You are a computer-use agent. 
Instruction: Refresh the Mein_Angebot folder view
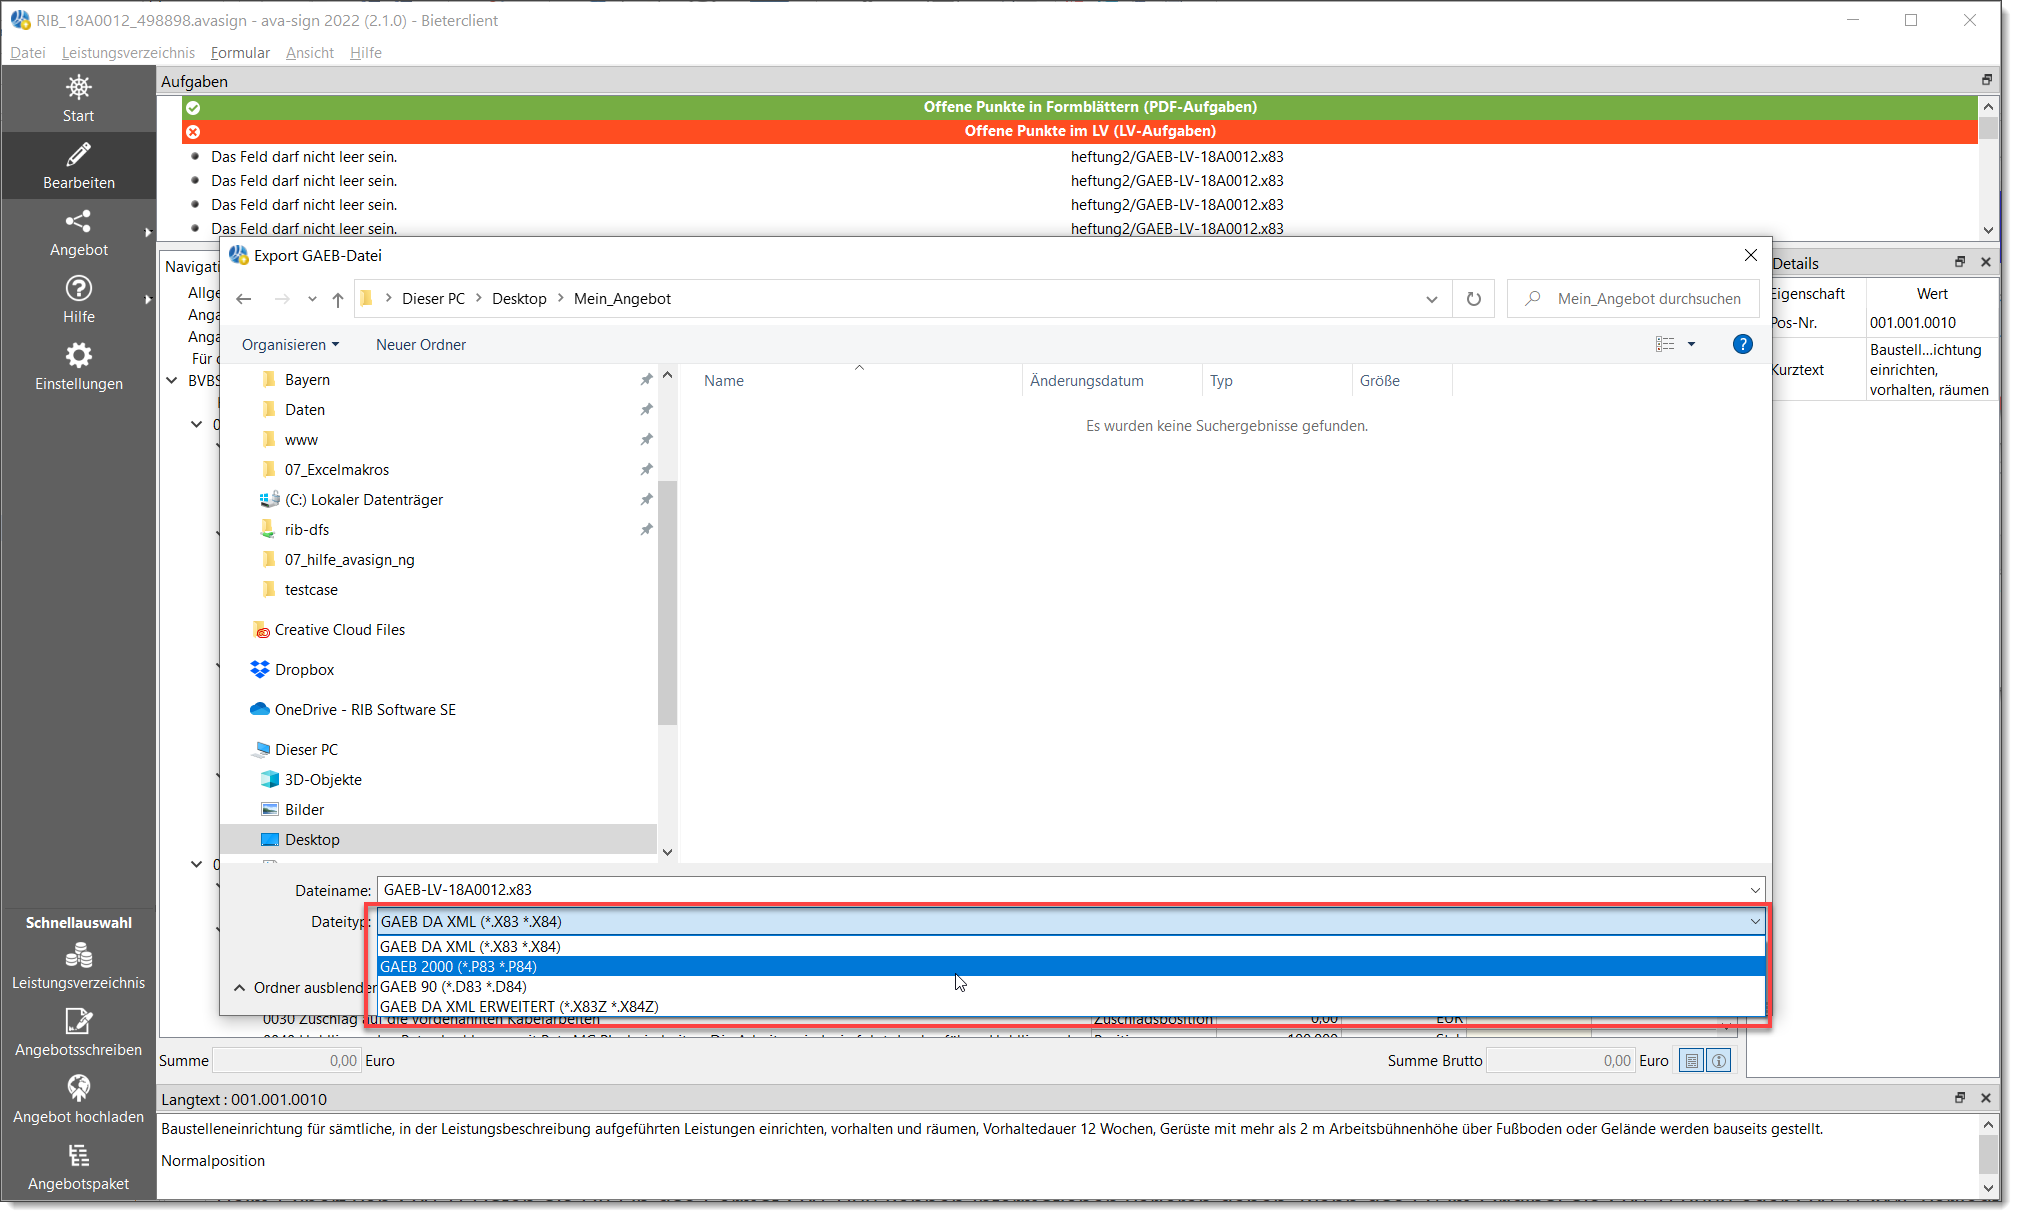pos(1474,299)
